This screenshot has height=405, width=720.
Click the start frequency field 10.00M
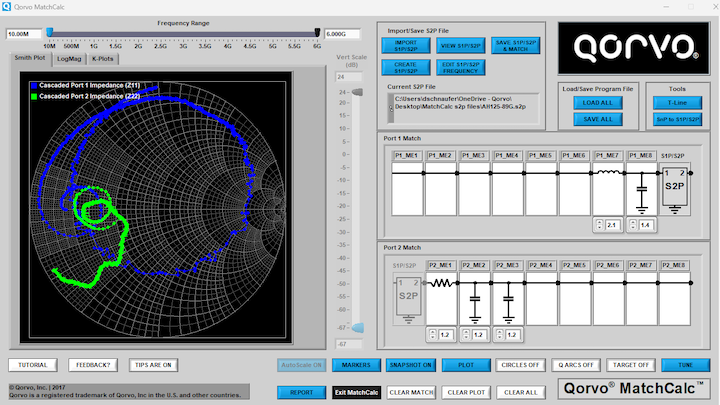click(23, 34)
